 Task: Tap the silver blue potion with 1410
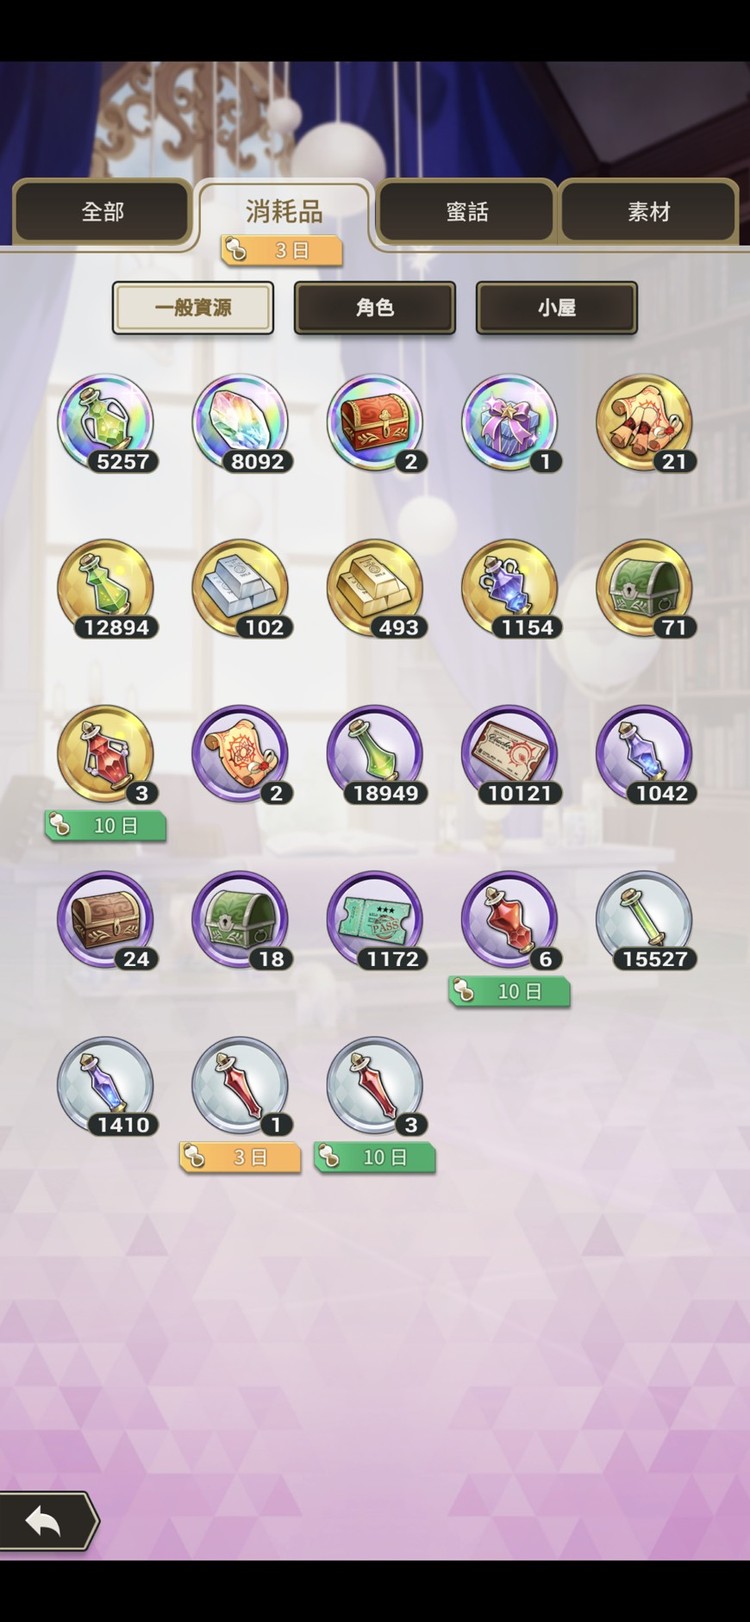coord(105,1088)
